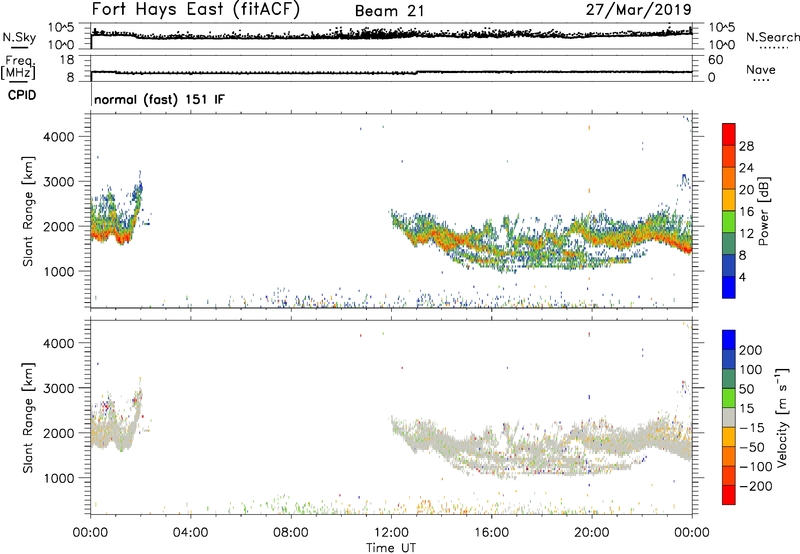Click the '60' label on the Nave axis
The image size is (800, 554).
coord(715,60)
